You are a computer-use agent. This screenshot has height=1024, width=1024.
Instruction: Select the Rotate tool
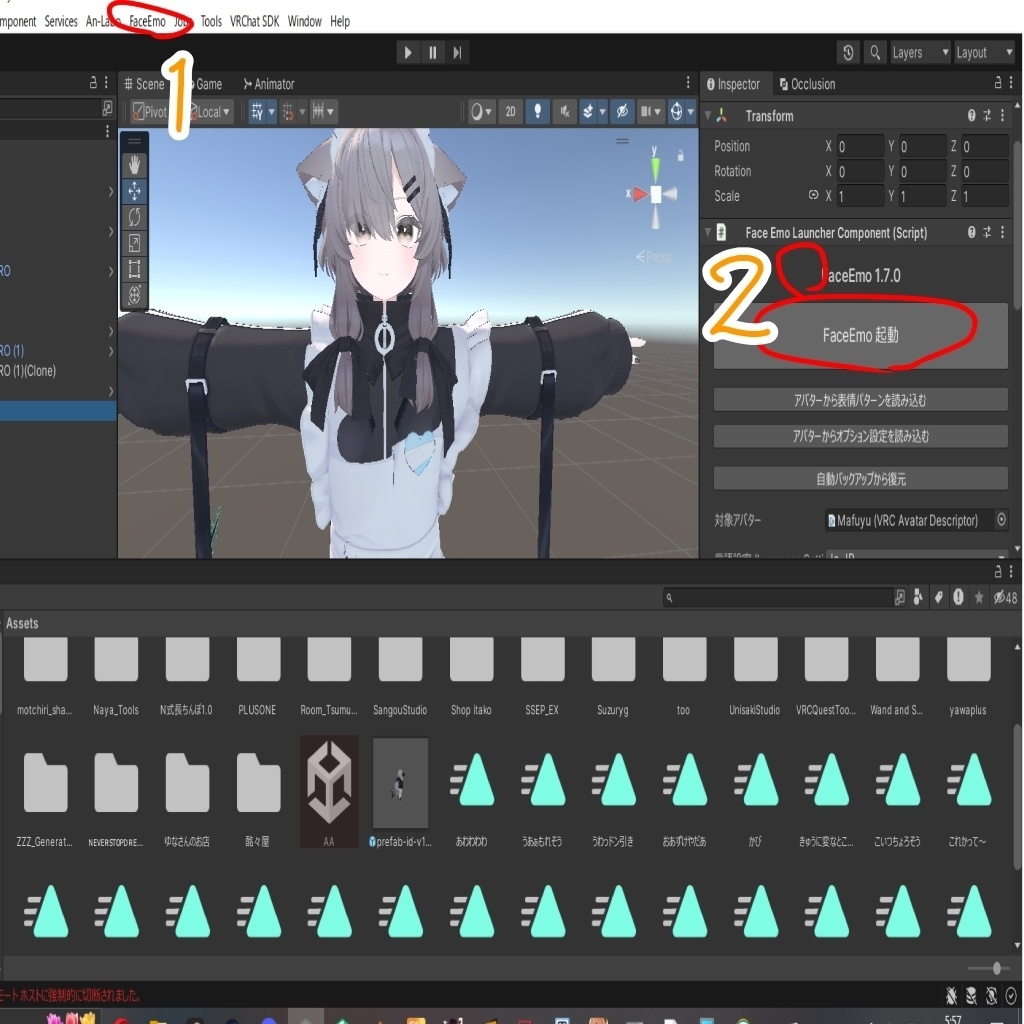[x=134, y=217]
